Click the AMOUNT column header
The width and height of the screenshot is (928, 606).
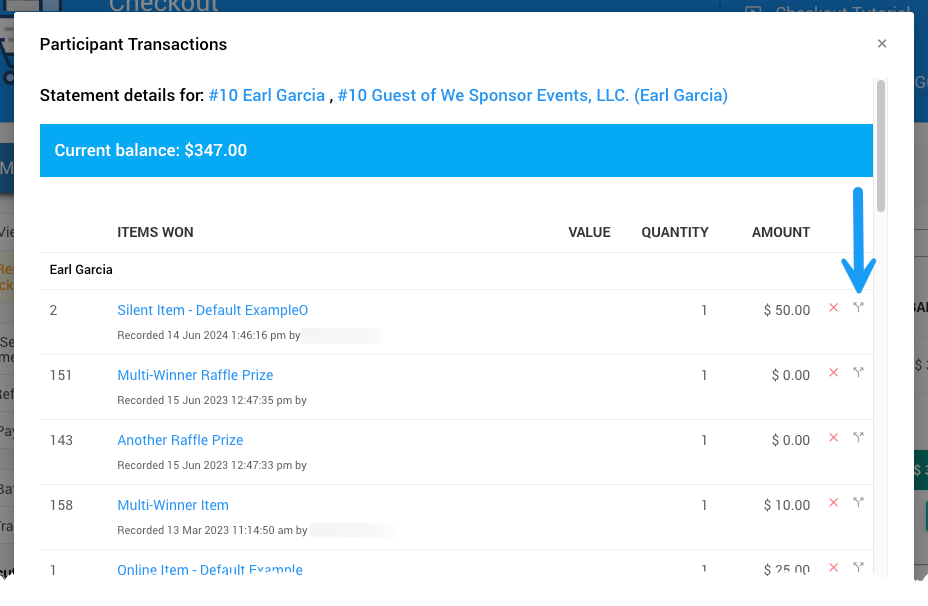(x=780, y=232)
